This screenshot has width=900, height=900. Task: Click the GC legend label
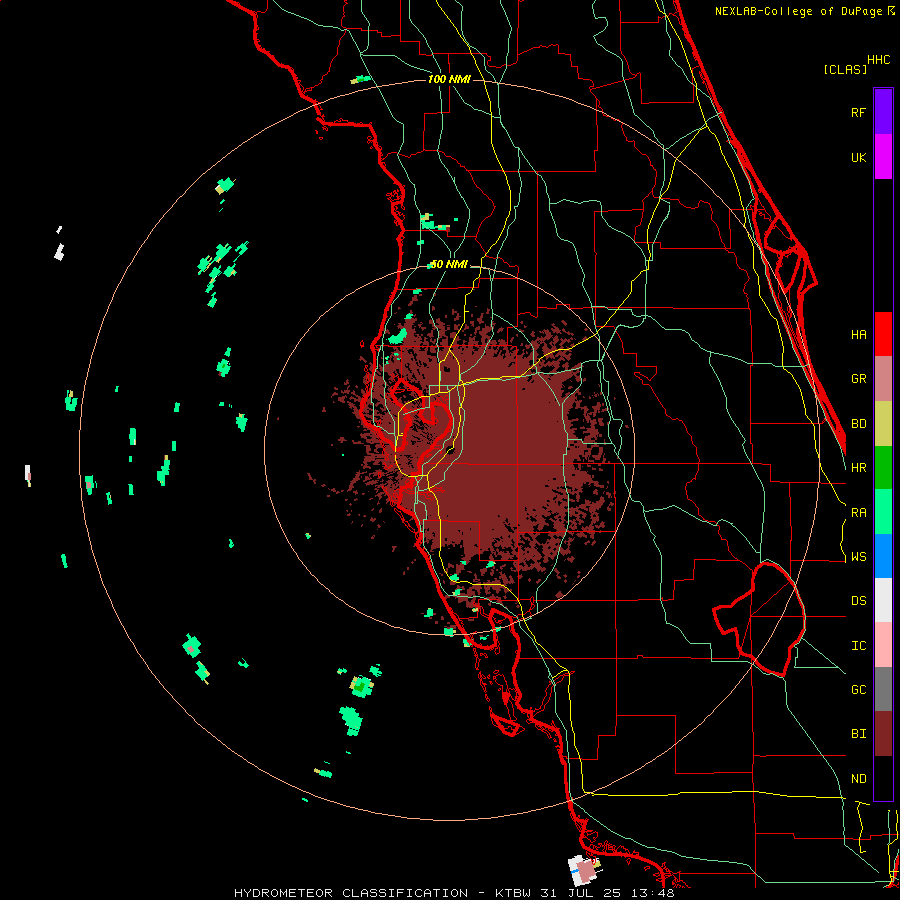point(858,690)
